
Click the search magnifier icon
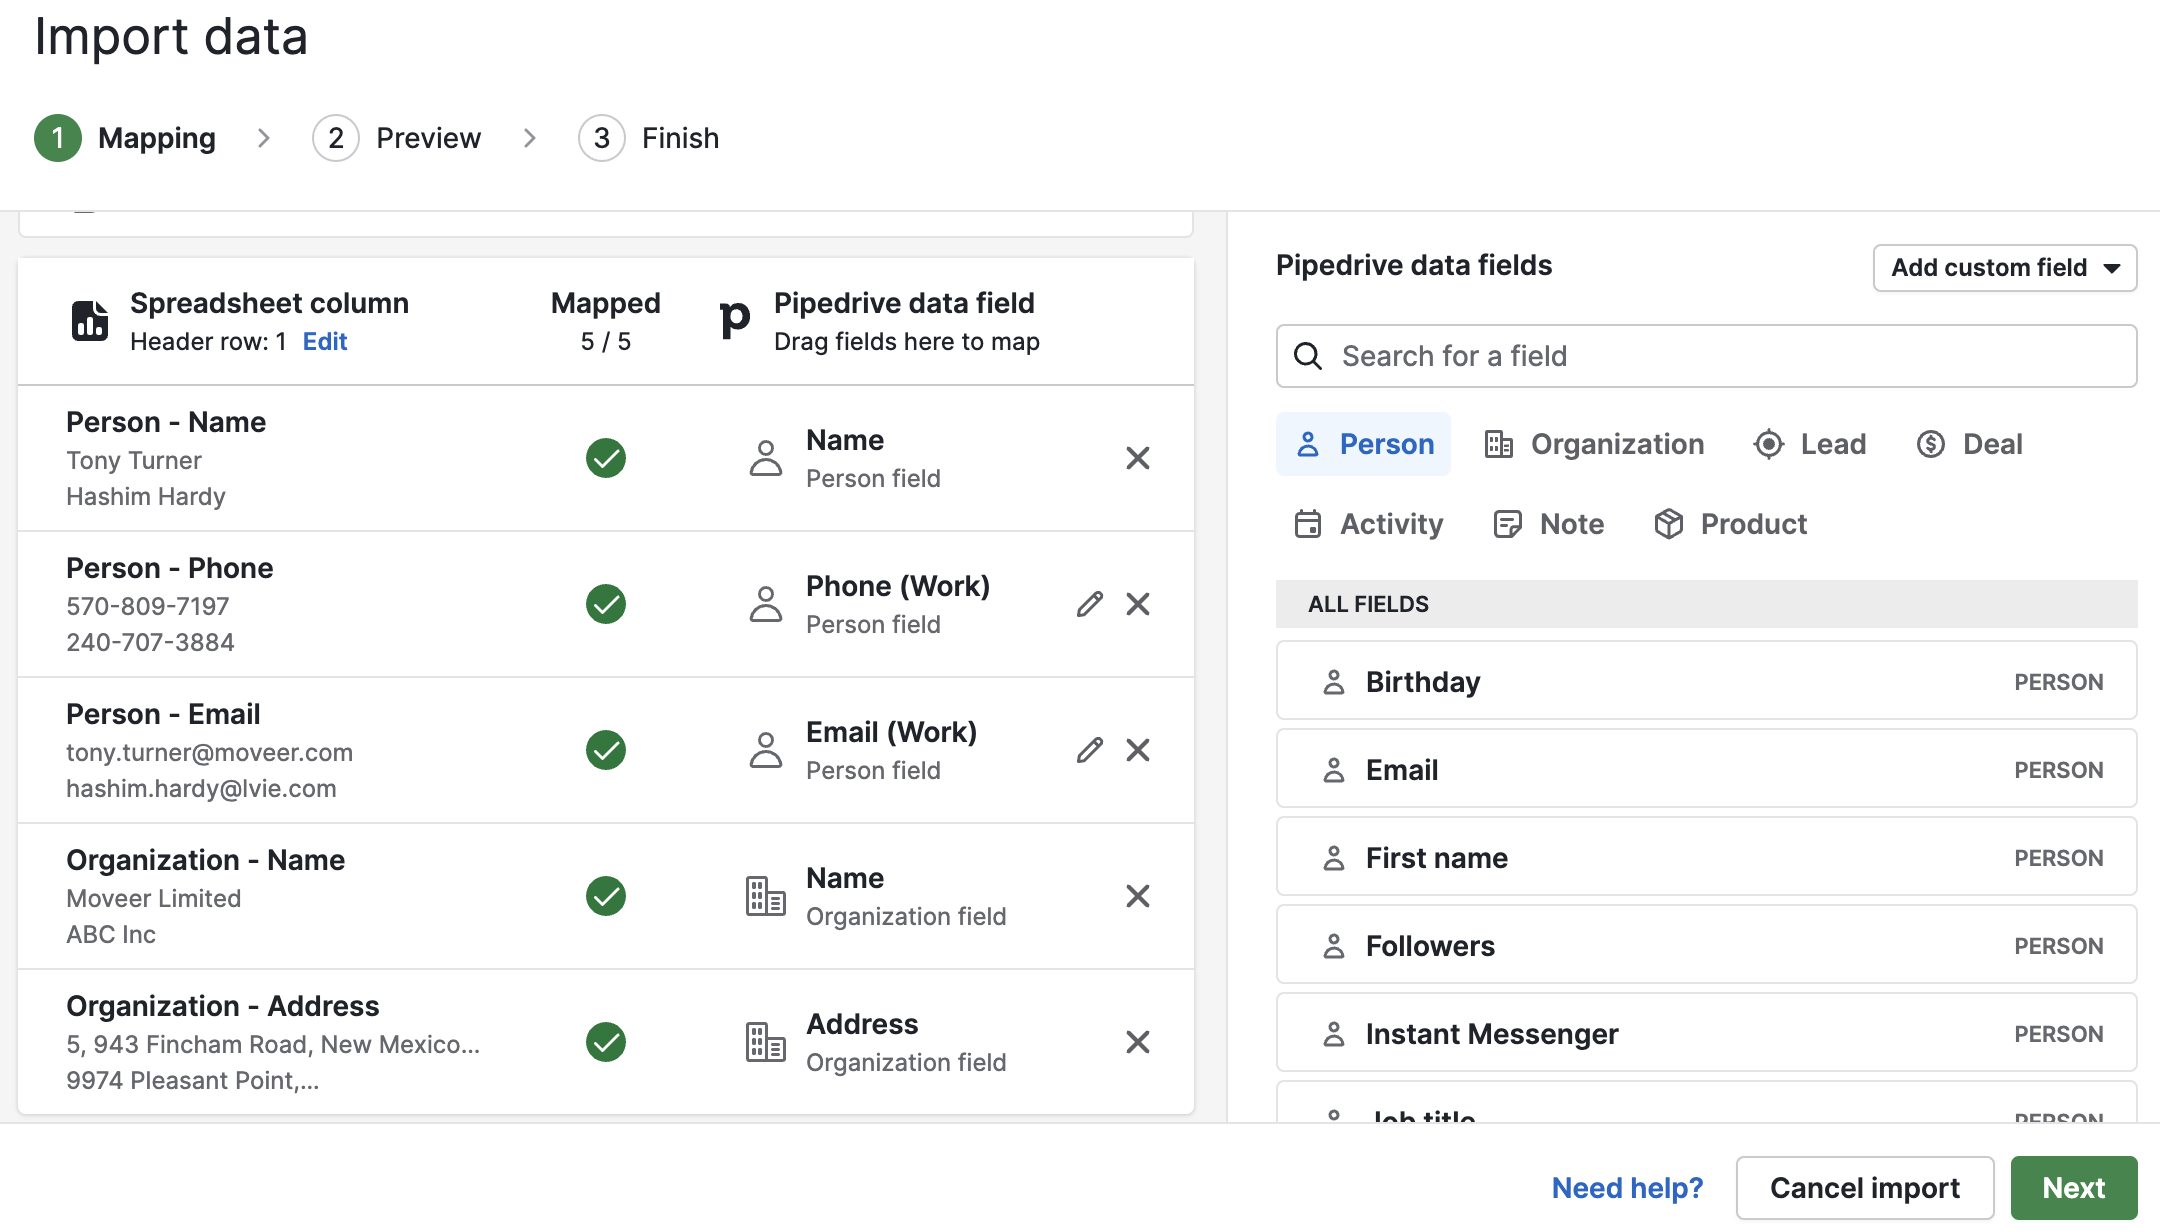coord(1308,356)
